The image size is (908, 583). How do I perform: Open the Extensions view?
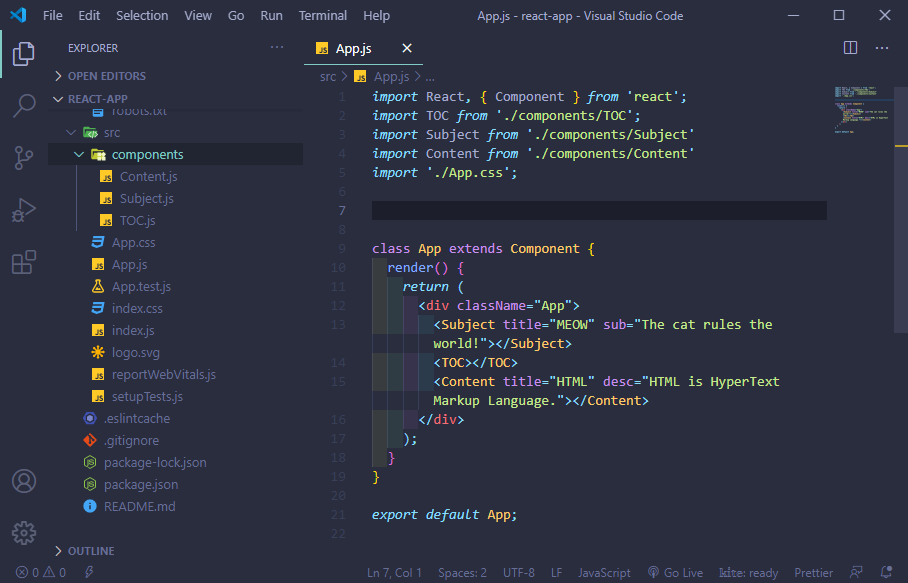coord(24,262)
